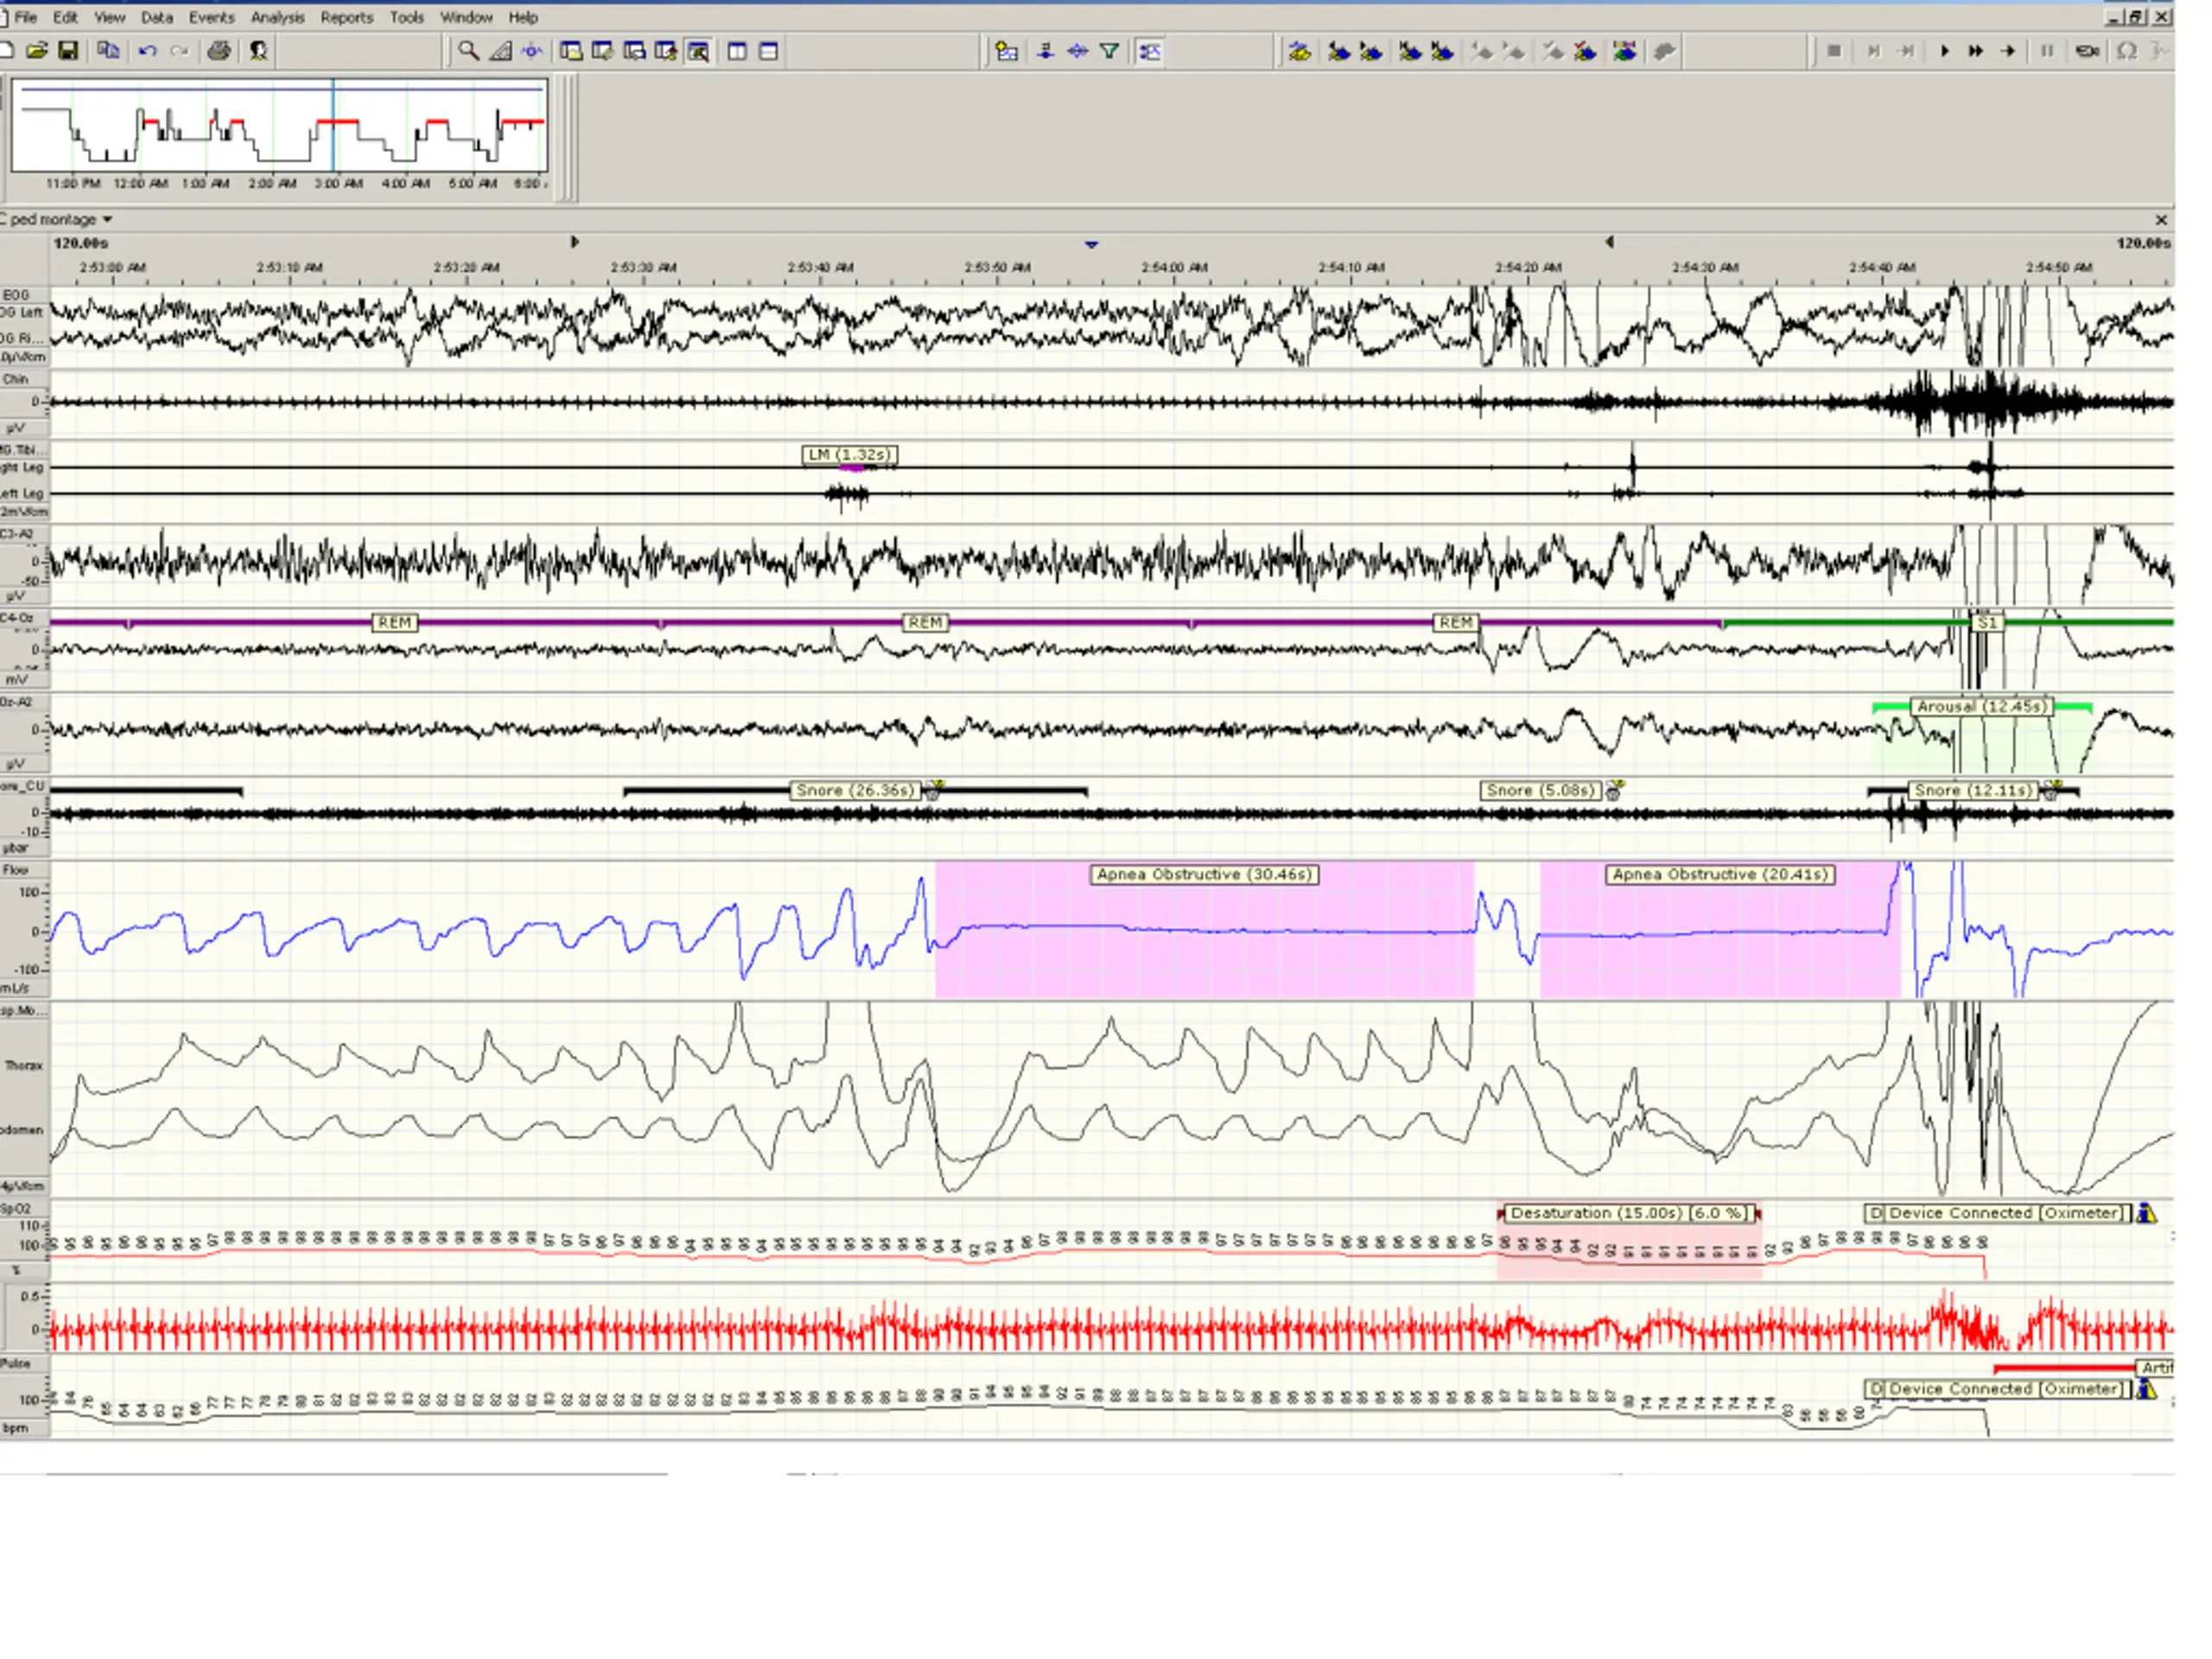Open the Events menu
Screen dimensions: 2212x1659
point(211,17)
